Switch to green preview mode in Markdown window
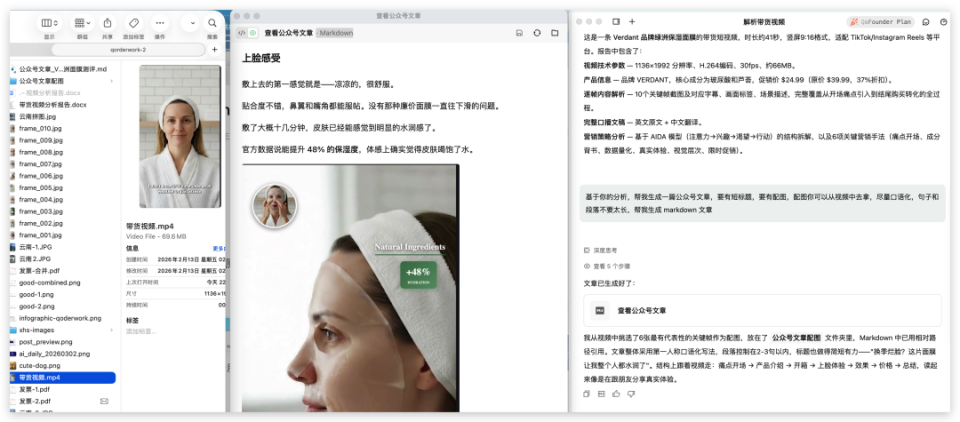Image resolution: width=960 pixels, height=422 pixels. click(252, 33)
